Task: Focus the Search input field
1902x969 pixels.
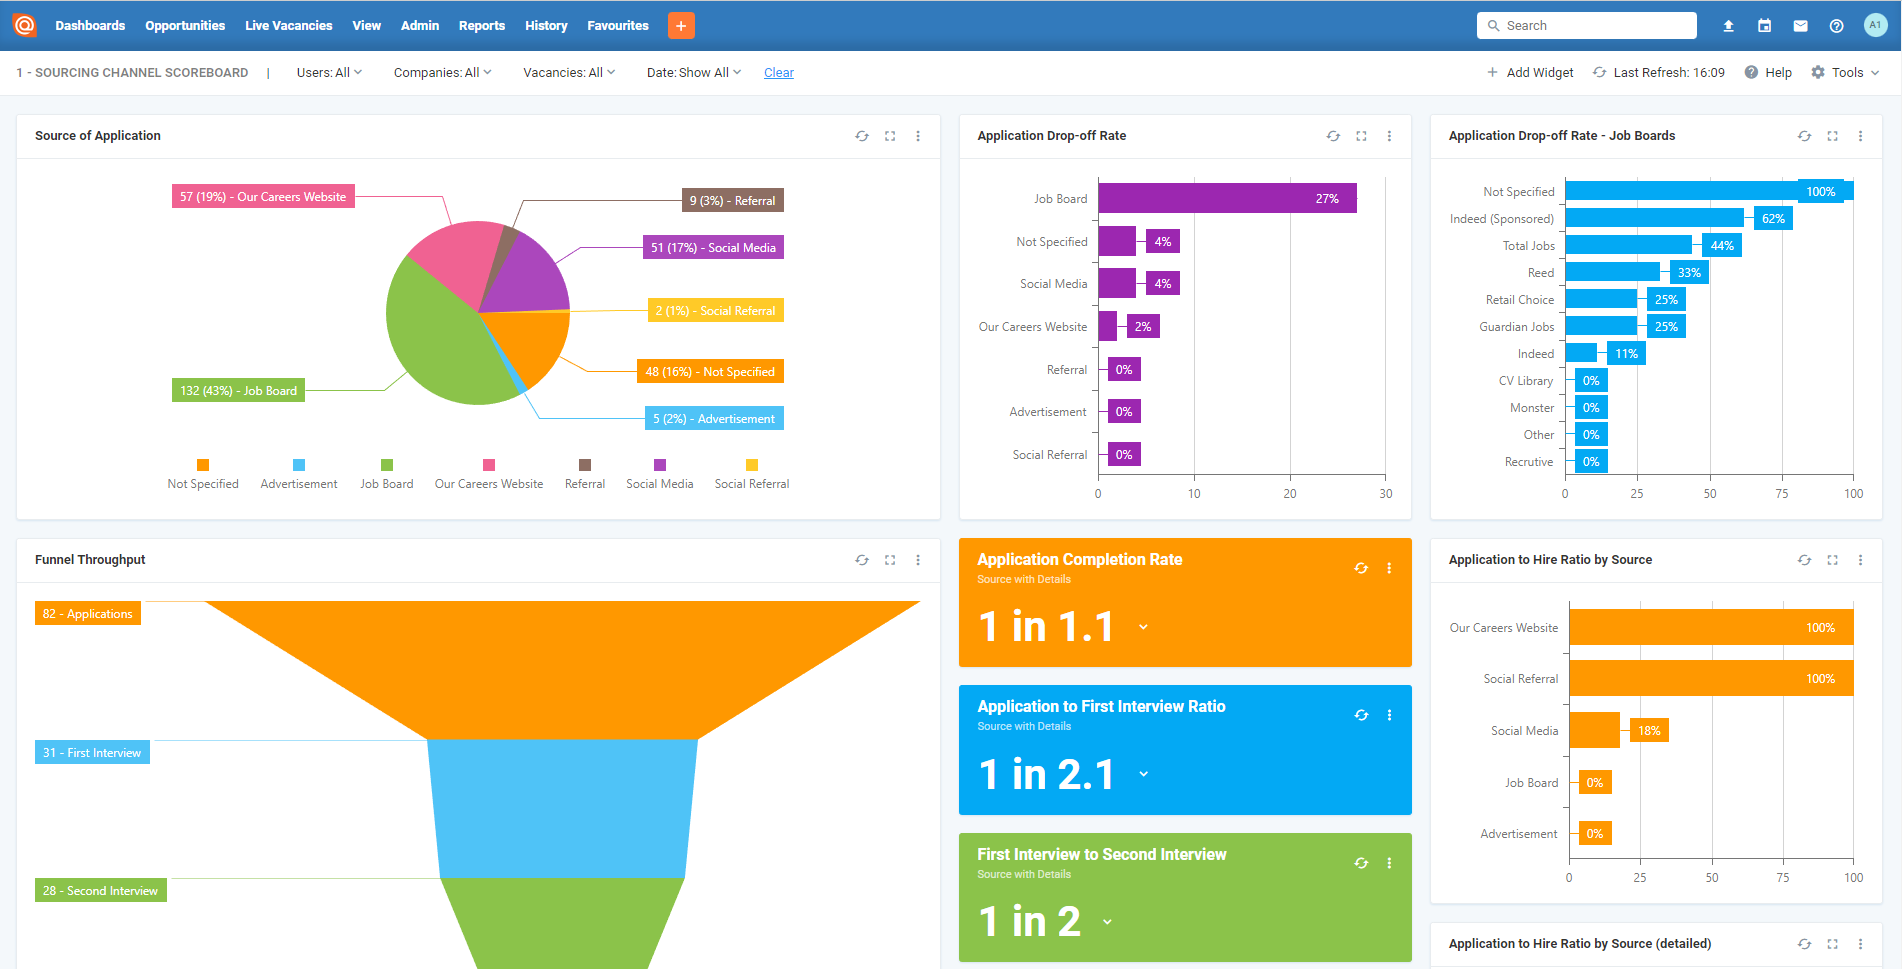Action: 1587,26
